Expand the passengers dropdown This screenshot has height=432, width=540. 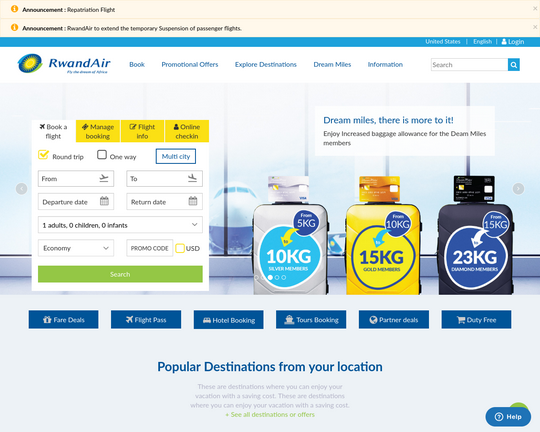click(x=120, y=225)
